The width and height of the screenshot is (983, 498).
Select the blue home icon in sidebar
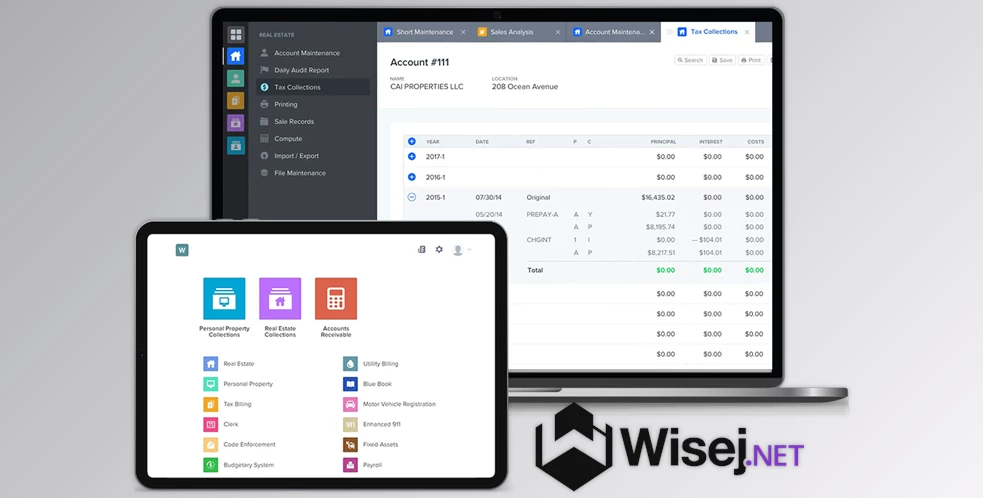[235, 57]
